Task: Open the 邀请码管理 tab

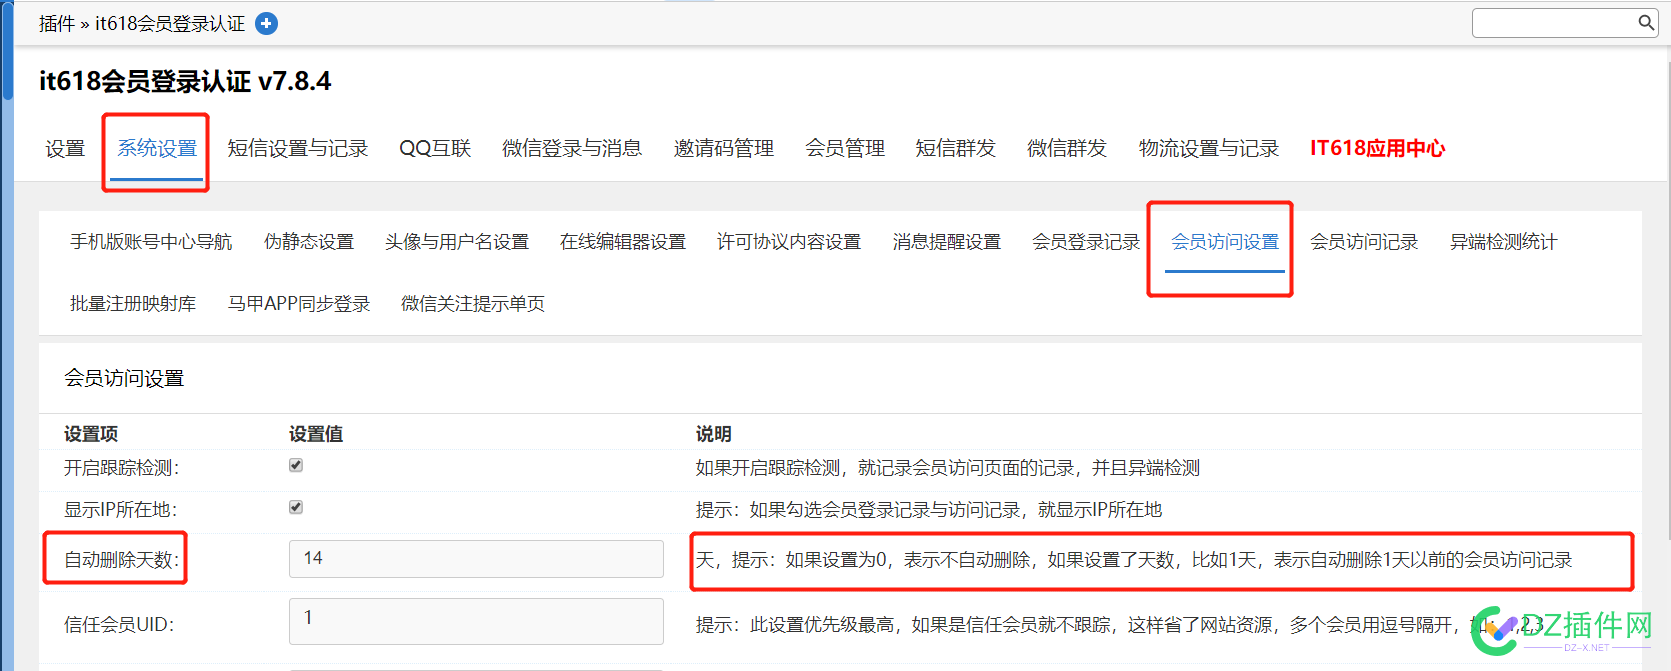Action: point(724,149)
